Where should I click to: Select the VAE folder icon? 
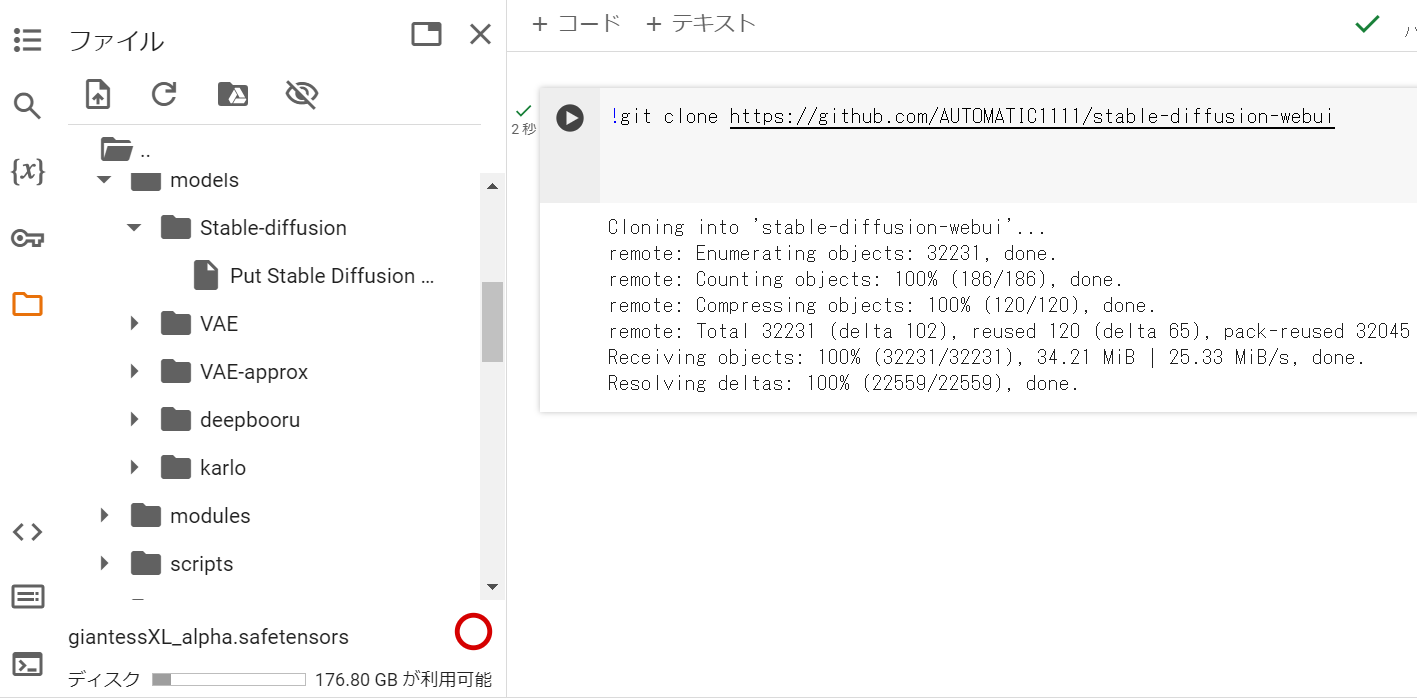176,324
